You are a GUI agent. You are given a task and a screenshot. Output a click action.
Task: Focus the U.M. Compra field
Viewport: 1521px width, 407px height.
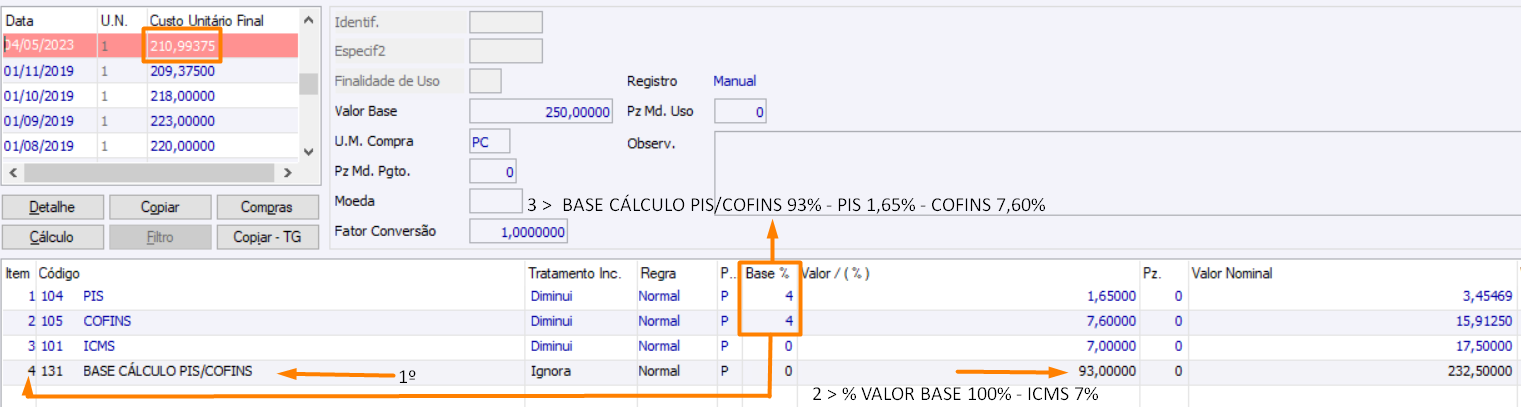coord(490,142)
